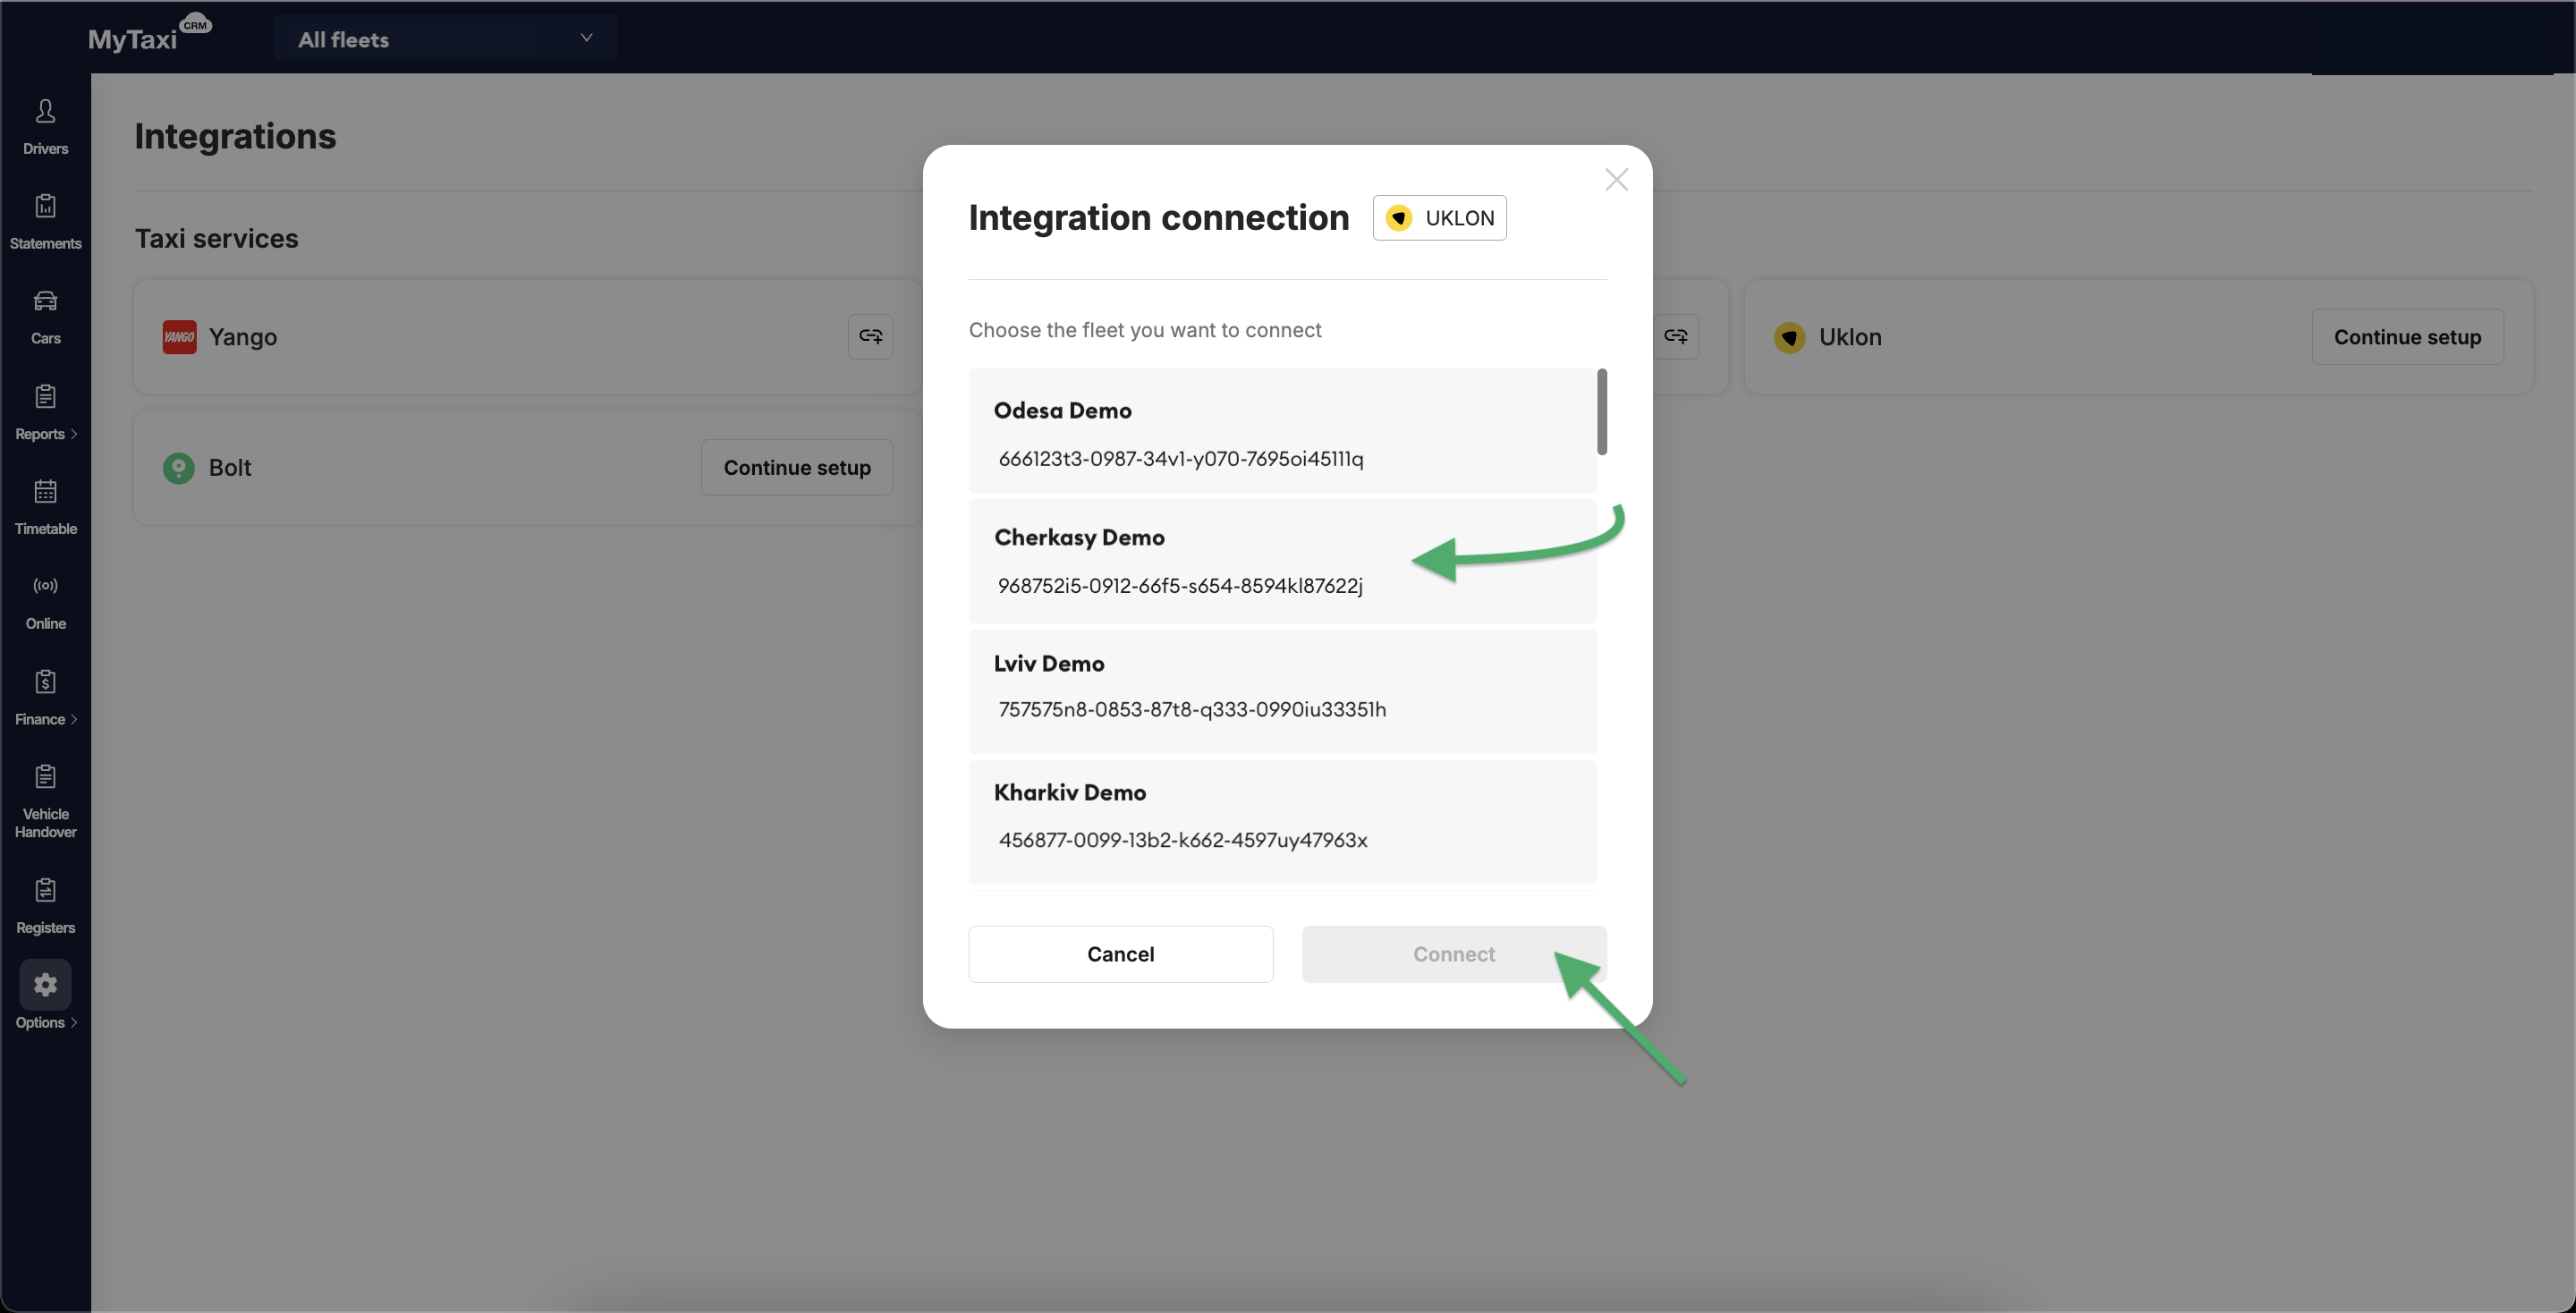
Task: Click 'Choose the fleet you want to connect'
Action: (x=1144, y=330)
